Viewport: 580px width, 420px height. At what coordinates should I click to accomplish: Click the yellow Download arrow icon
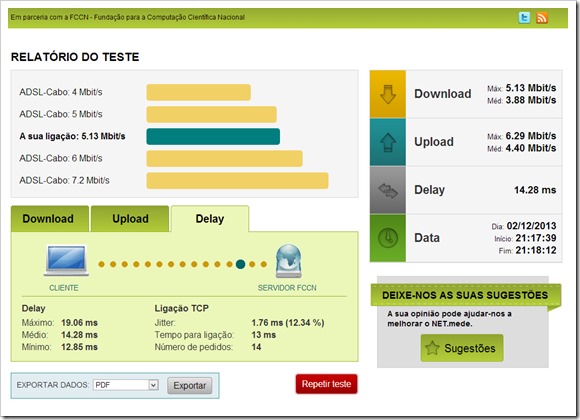click(388, 94)
